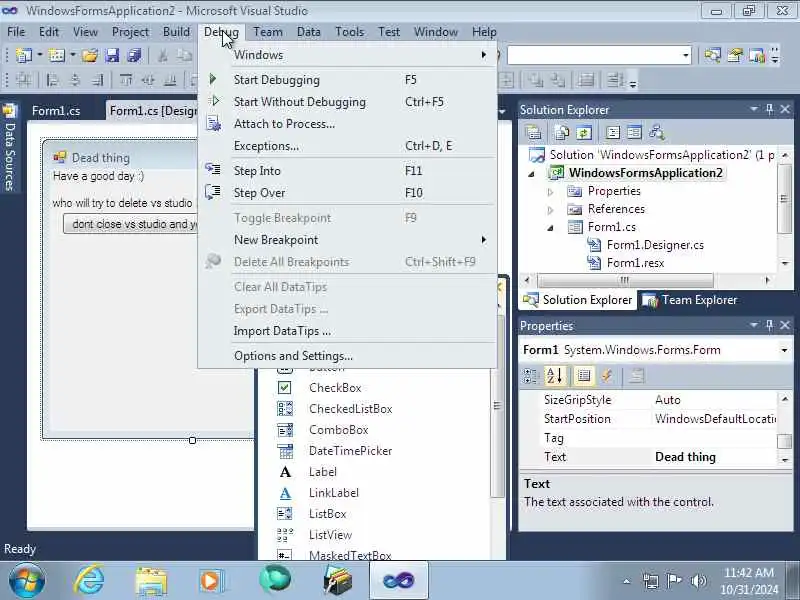Switch Properties panel to Alphabetical sort
This screenshot has height=600, width=800.
point(555,376)
